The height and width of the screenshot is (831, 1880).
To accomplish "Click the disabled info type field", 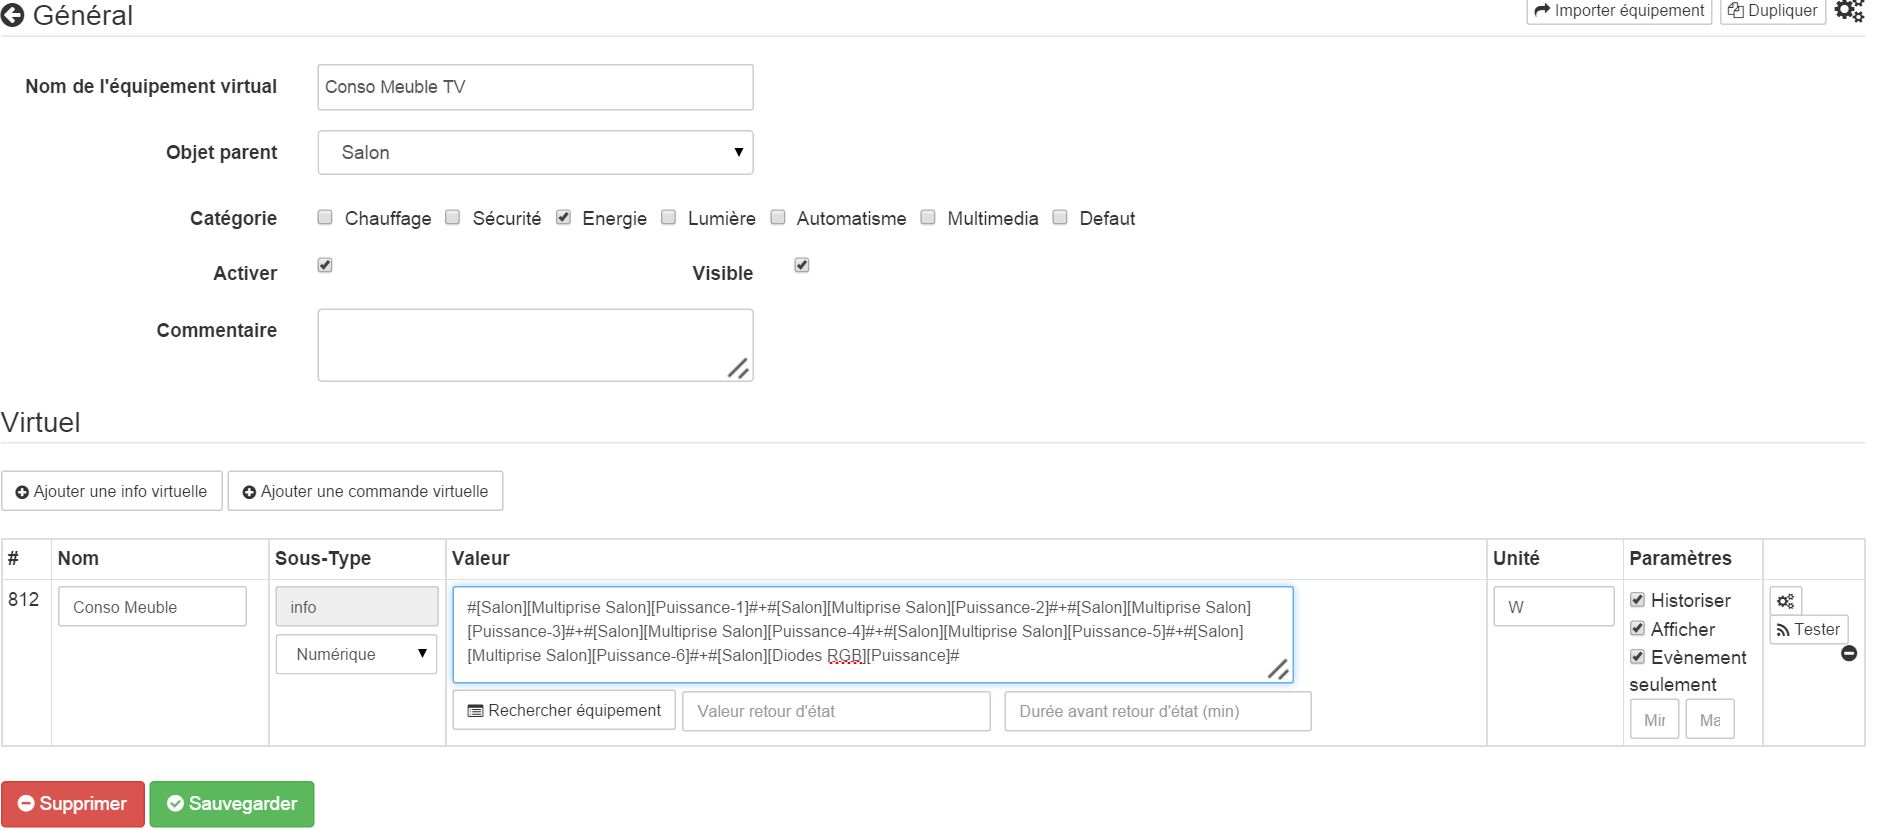I will point(357,606).
